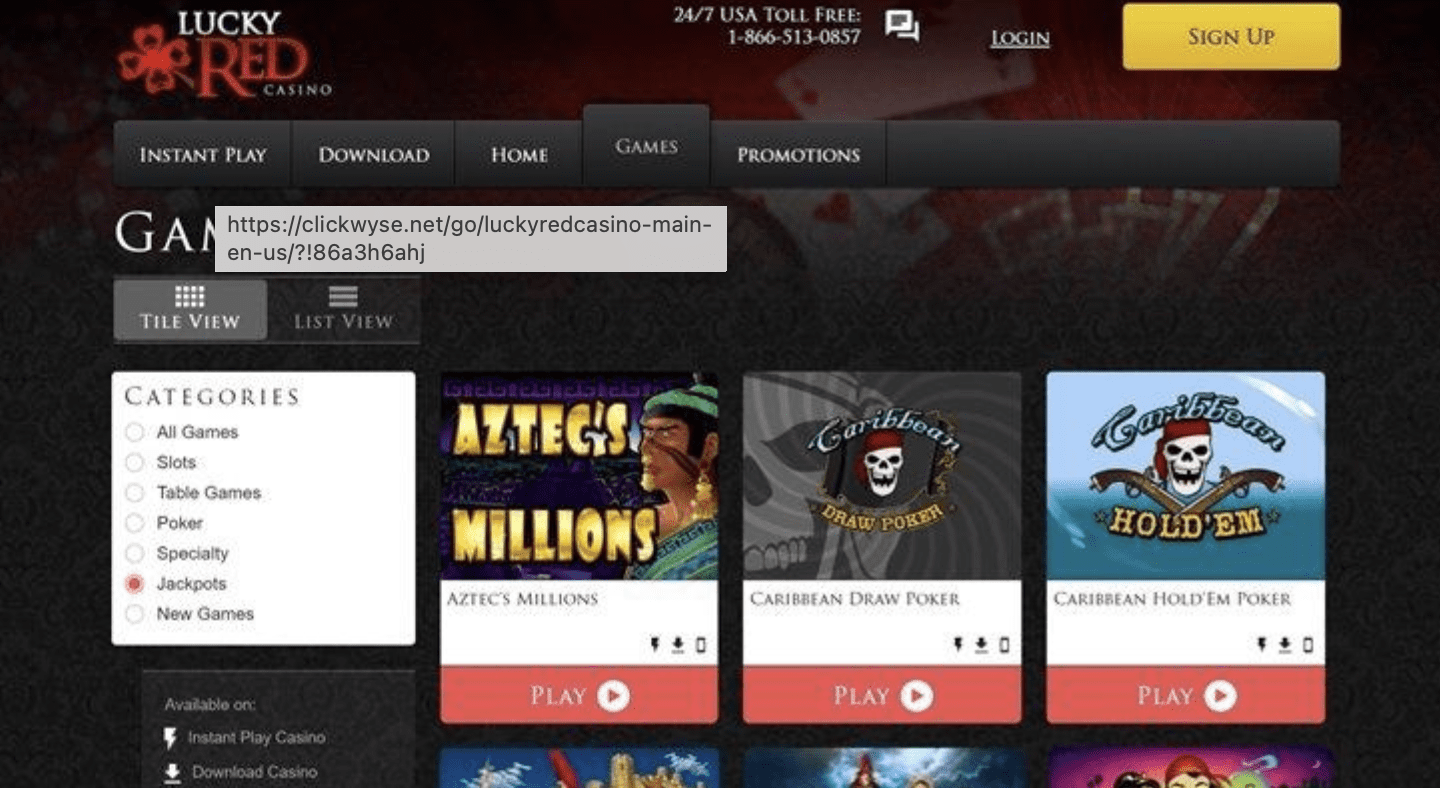Open the Download nav tab
Screen dimensions: 1440x788
coord(374,154)
